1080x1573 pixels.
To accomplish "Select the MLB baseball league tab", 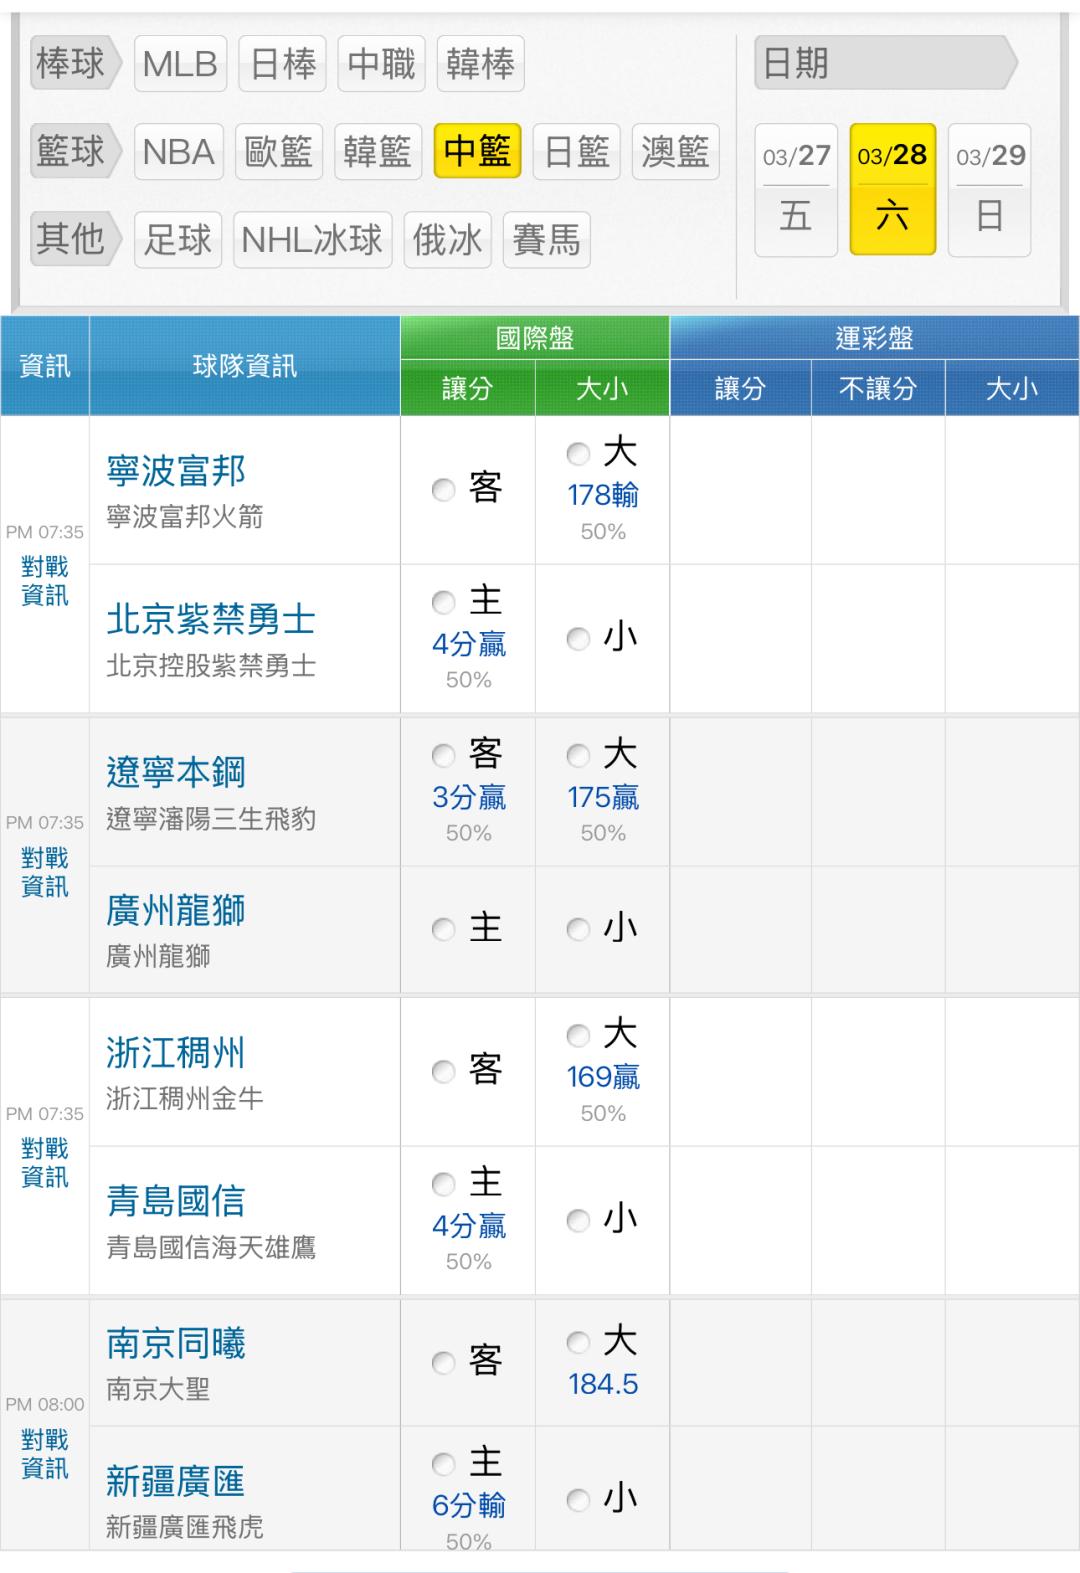I will [180, 64].
